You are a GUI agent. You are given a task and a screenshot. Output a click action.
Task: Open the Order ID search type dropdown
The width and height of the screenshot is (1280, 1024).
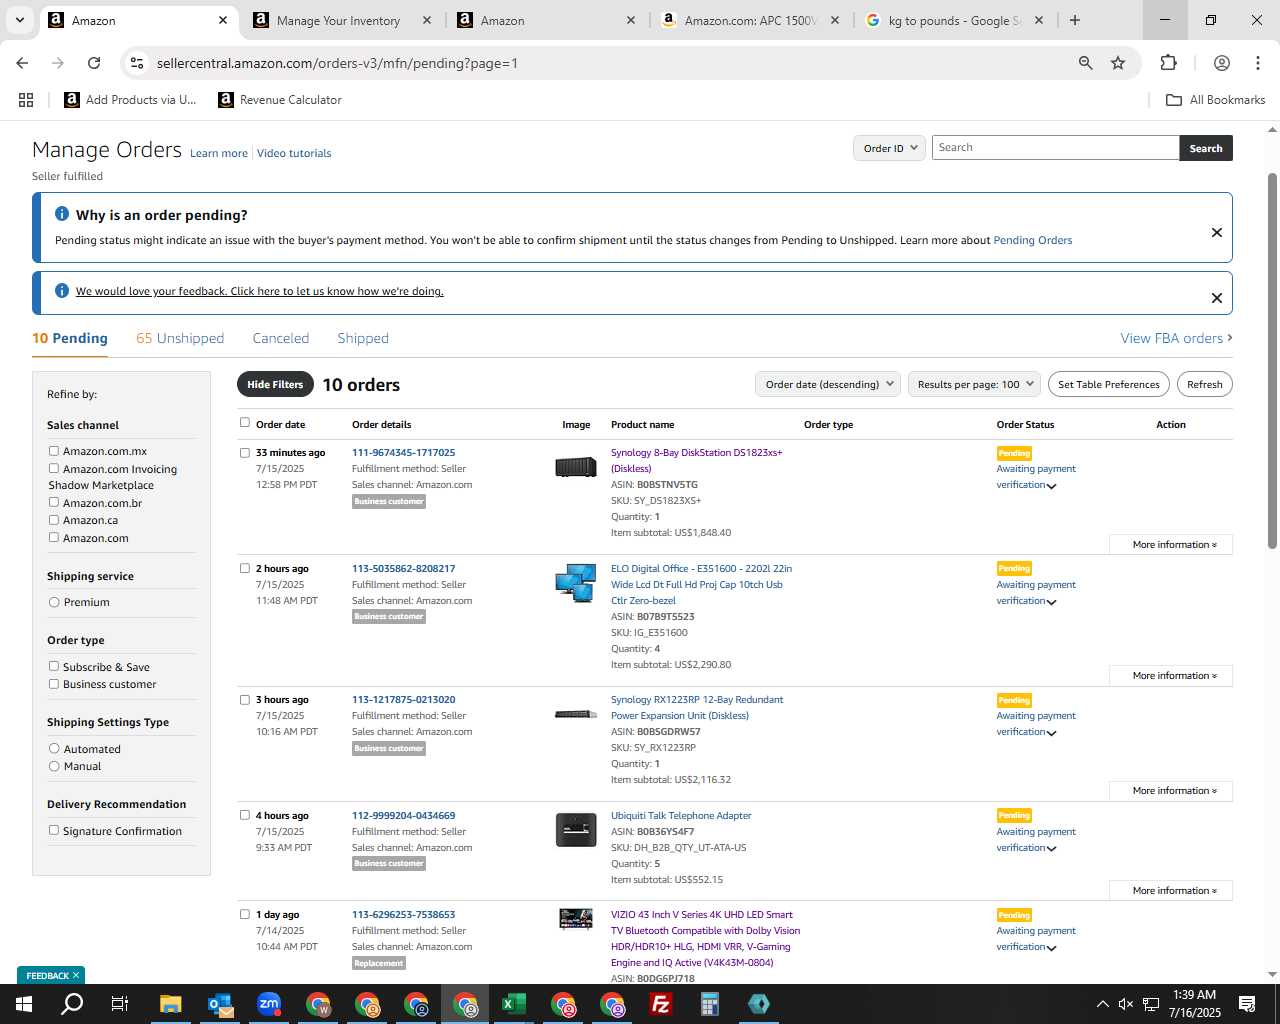point(890,148)
